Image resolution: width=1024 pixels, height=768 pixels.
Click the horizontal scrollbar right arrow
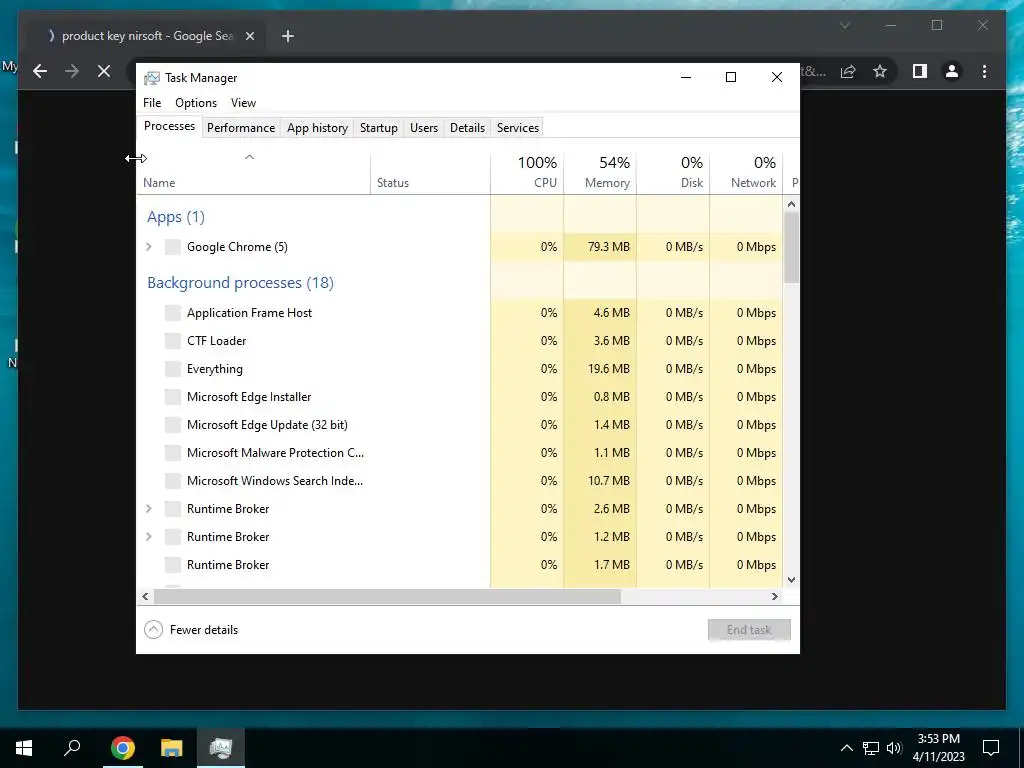coord(775,596)
